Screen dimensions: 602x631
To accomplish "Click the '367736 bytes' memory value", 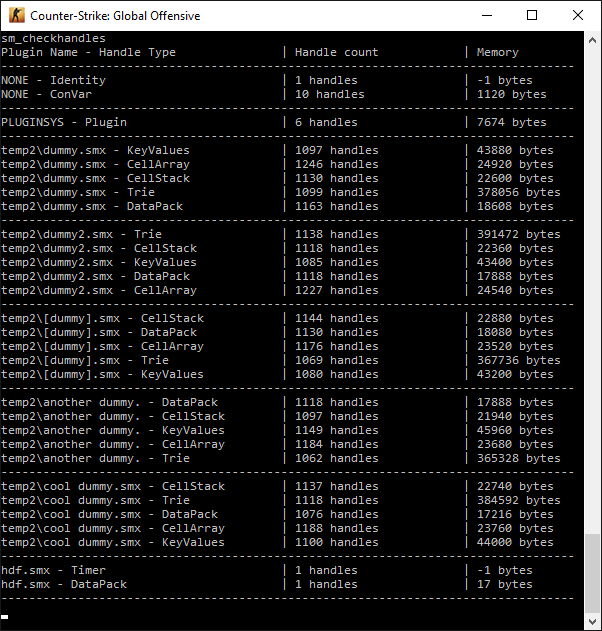I will coord(519,361).
